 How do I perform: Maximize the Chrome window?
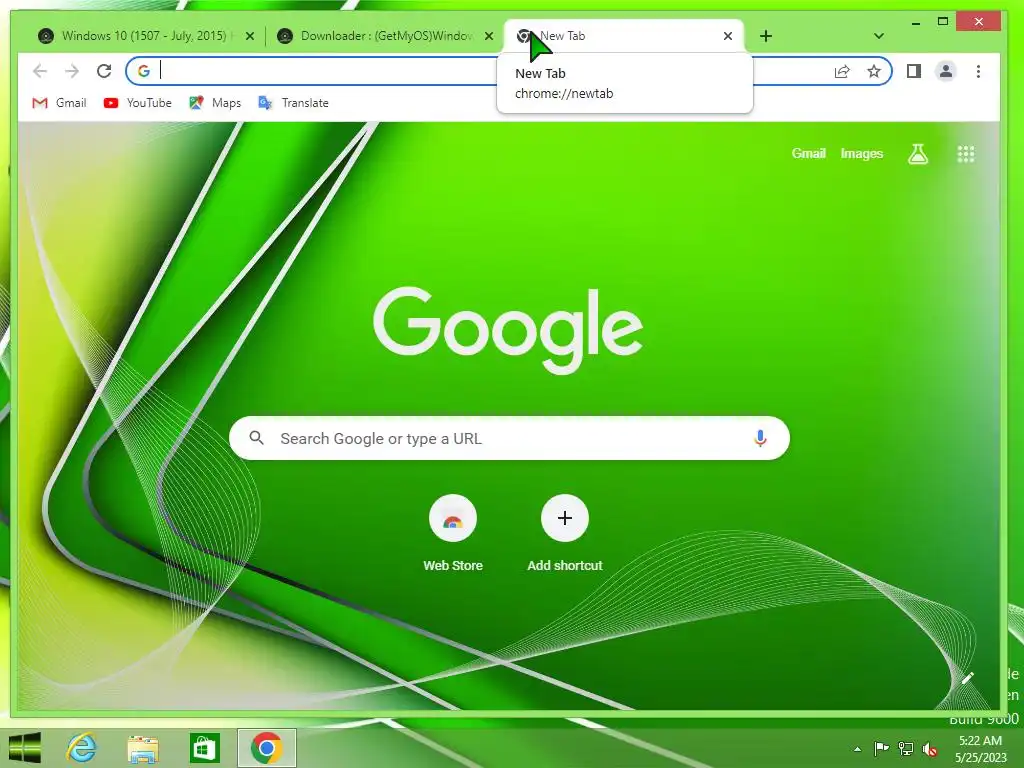tap(942, 22)
